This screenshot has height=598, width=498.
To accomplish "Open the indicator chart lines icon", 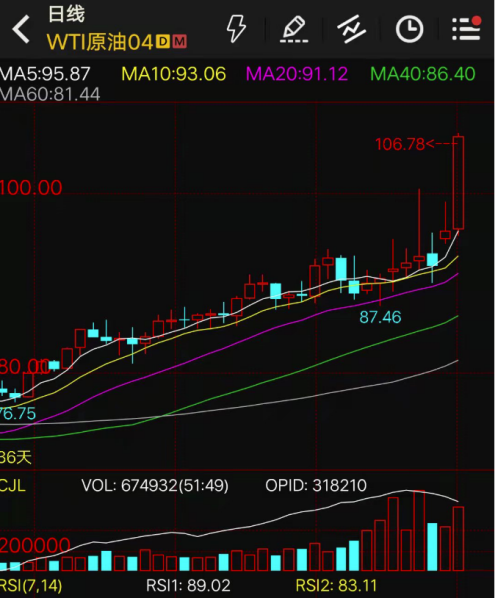I will coord(352,29).
